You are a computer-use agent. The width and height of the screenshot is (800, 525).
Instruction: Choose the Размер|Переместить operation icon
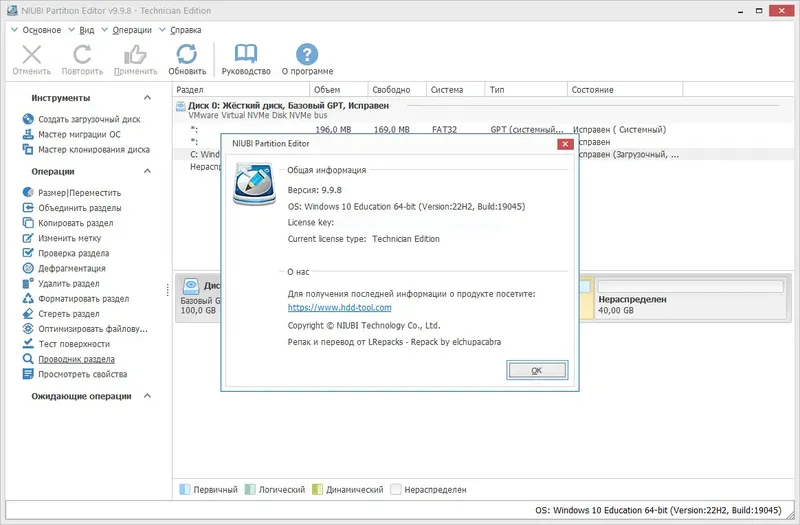coord(28,192)
